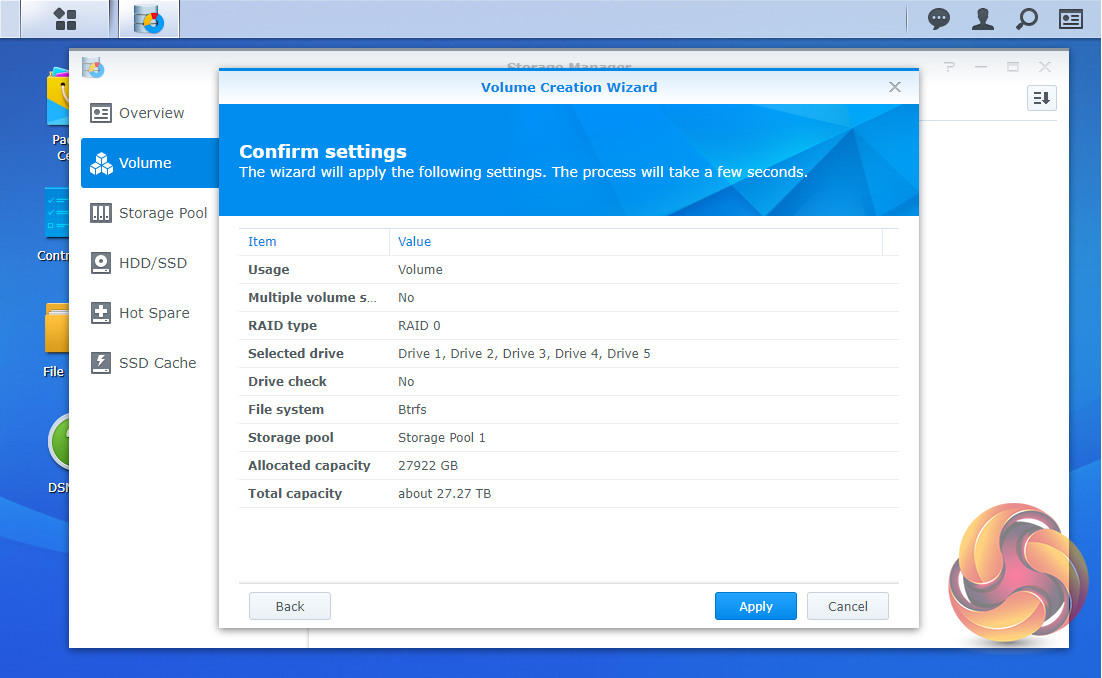Open the HDD/SSD section
Viewport: 1102px width, 678px height.
150,263
